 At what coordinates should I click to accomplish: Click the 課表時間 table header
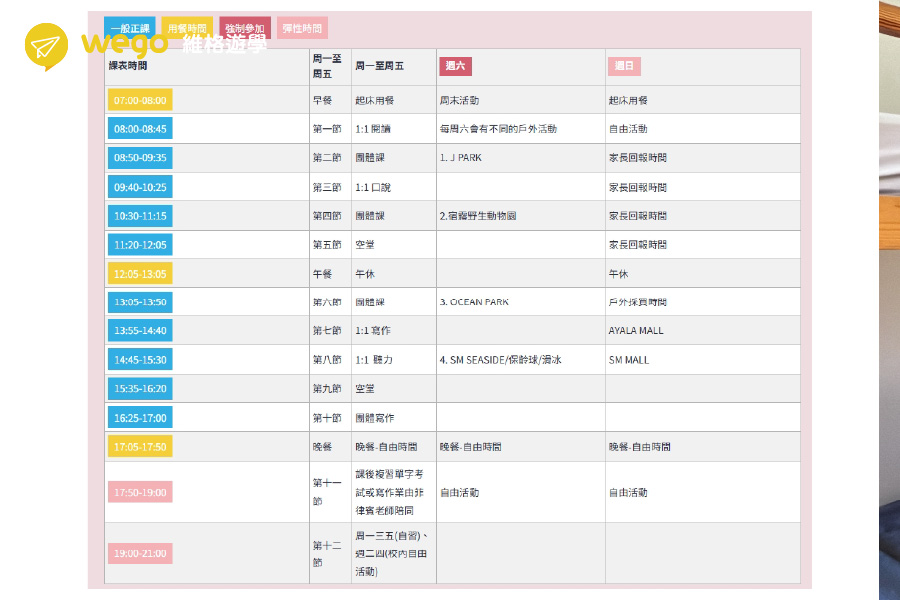(128, 66)
